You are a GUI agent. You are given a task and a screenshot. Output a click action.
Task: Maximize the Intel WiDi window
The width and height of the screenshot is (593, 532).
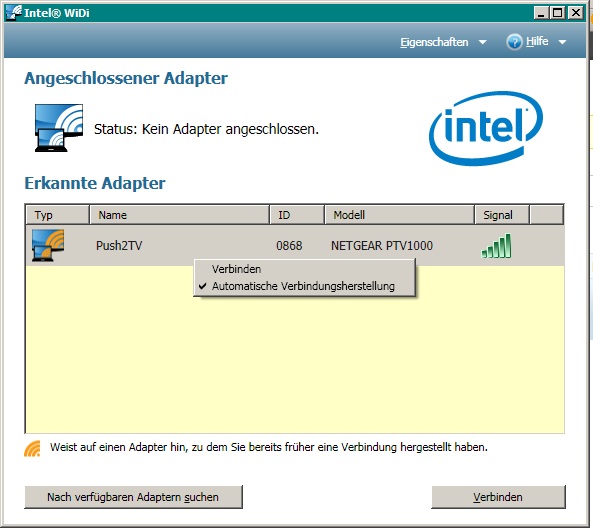pos(558,13)
